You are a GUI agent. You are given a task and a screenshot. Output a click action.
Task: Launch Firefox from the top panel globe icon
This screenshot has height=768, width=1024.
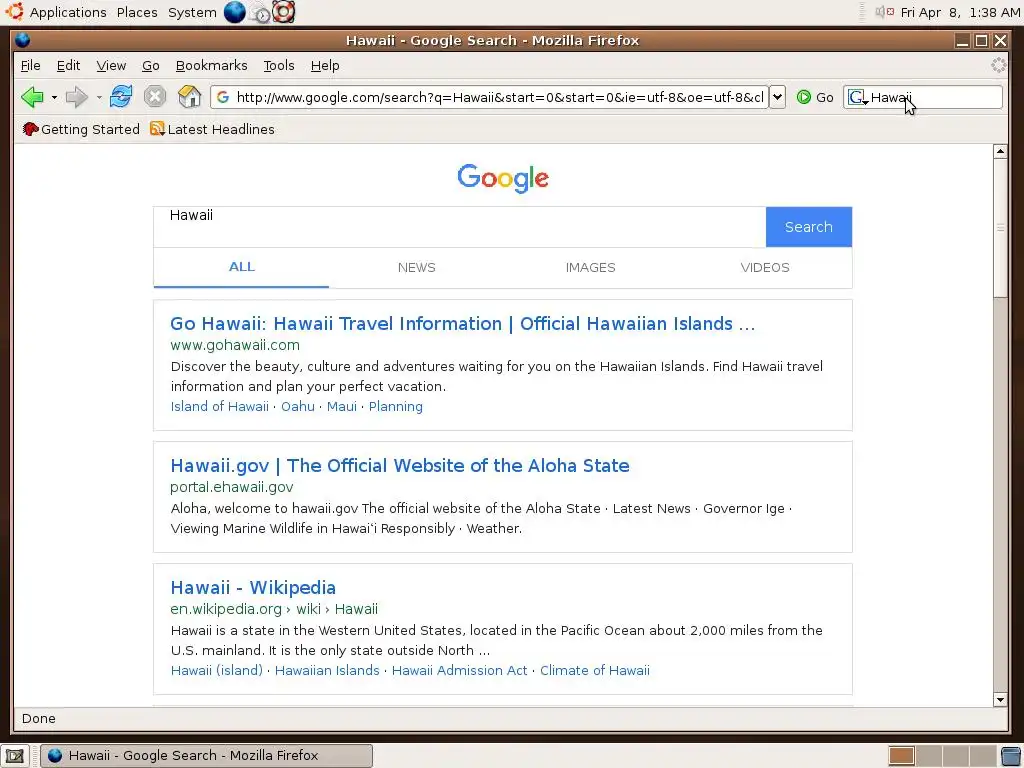234,12
